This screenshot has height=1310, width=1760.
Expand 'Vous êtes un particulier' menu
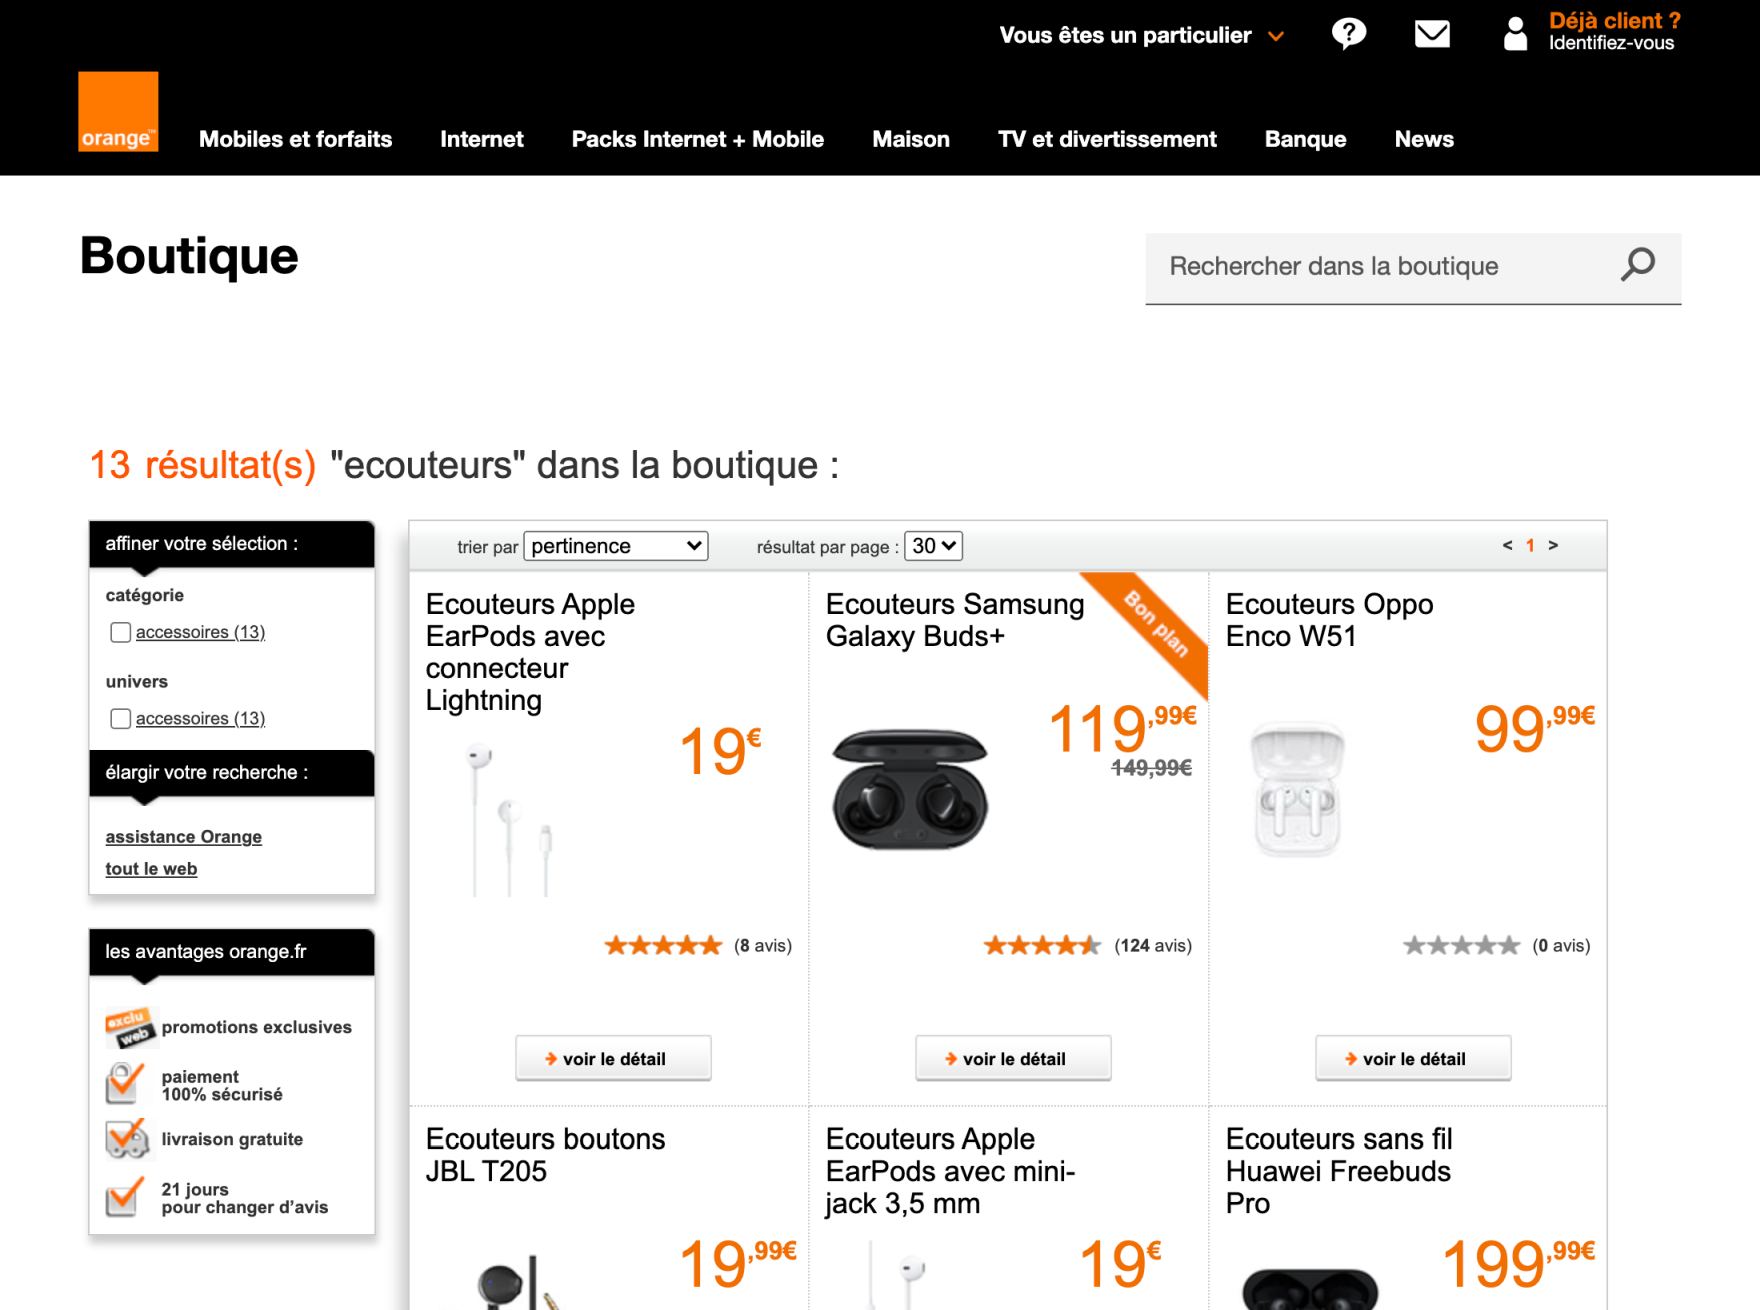point(1140,36)
